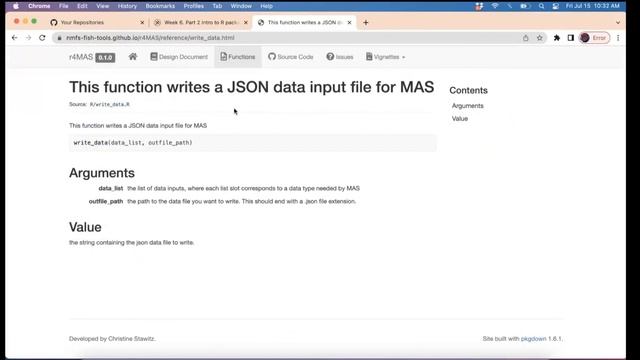
Task: Open the File menu
Action: tap(64, 6)
